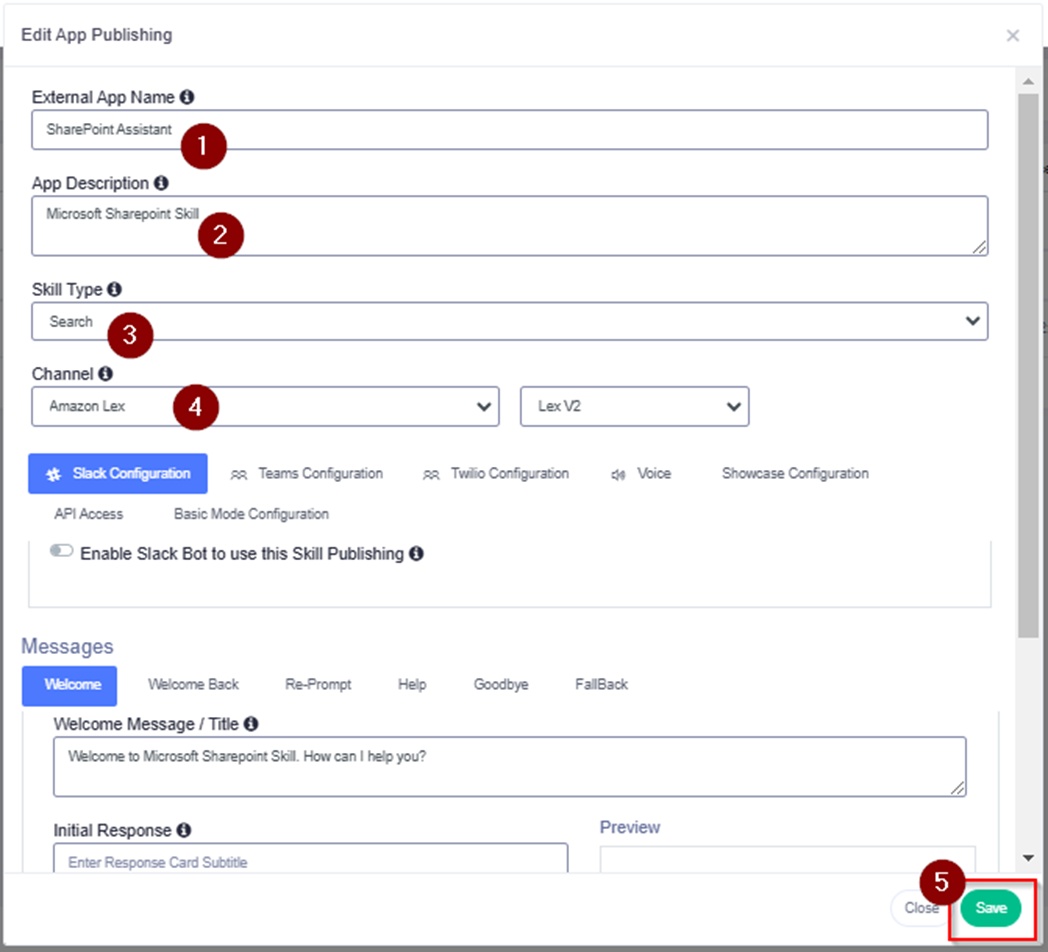Click the Initial Response info icon
The height and width of the screenshot is (952, 1048).
pyautogui.click(x=184, y=830)
